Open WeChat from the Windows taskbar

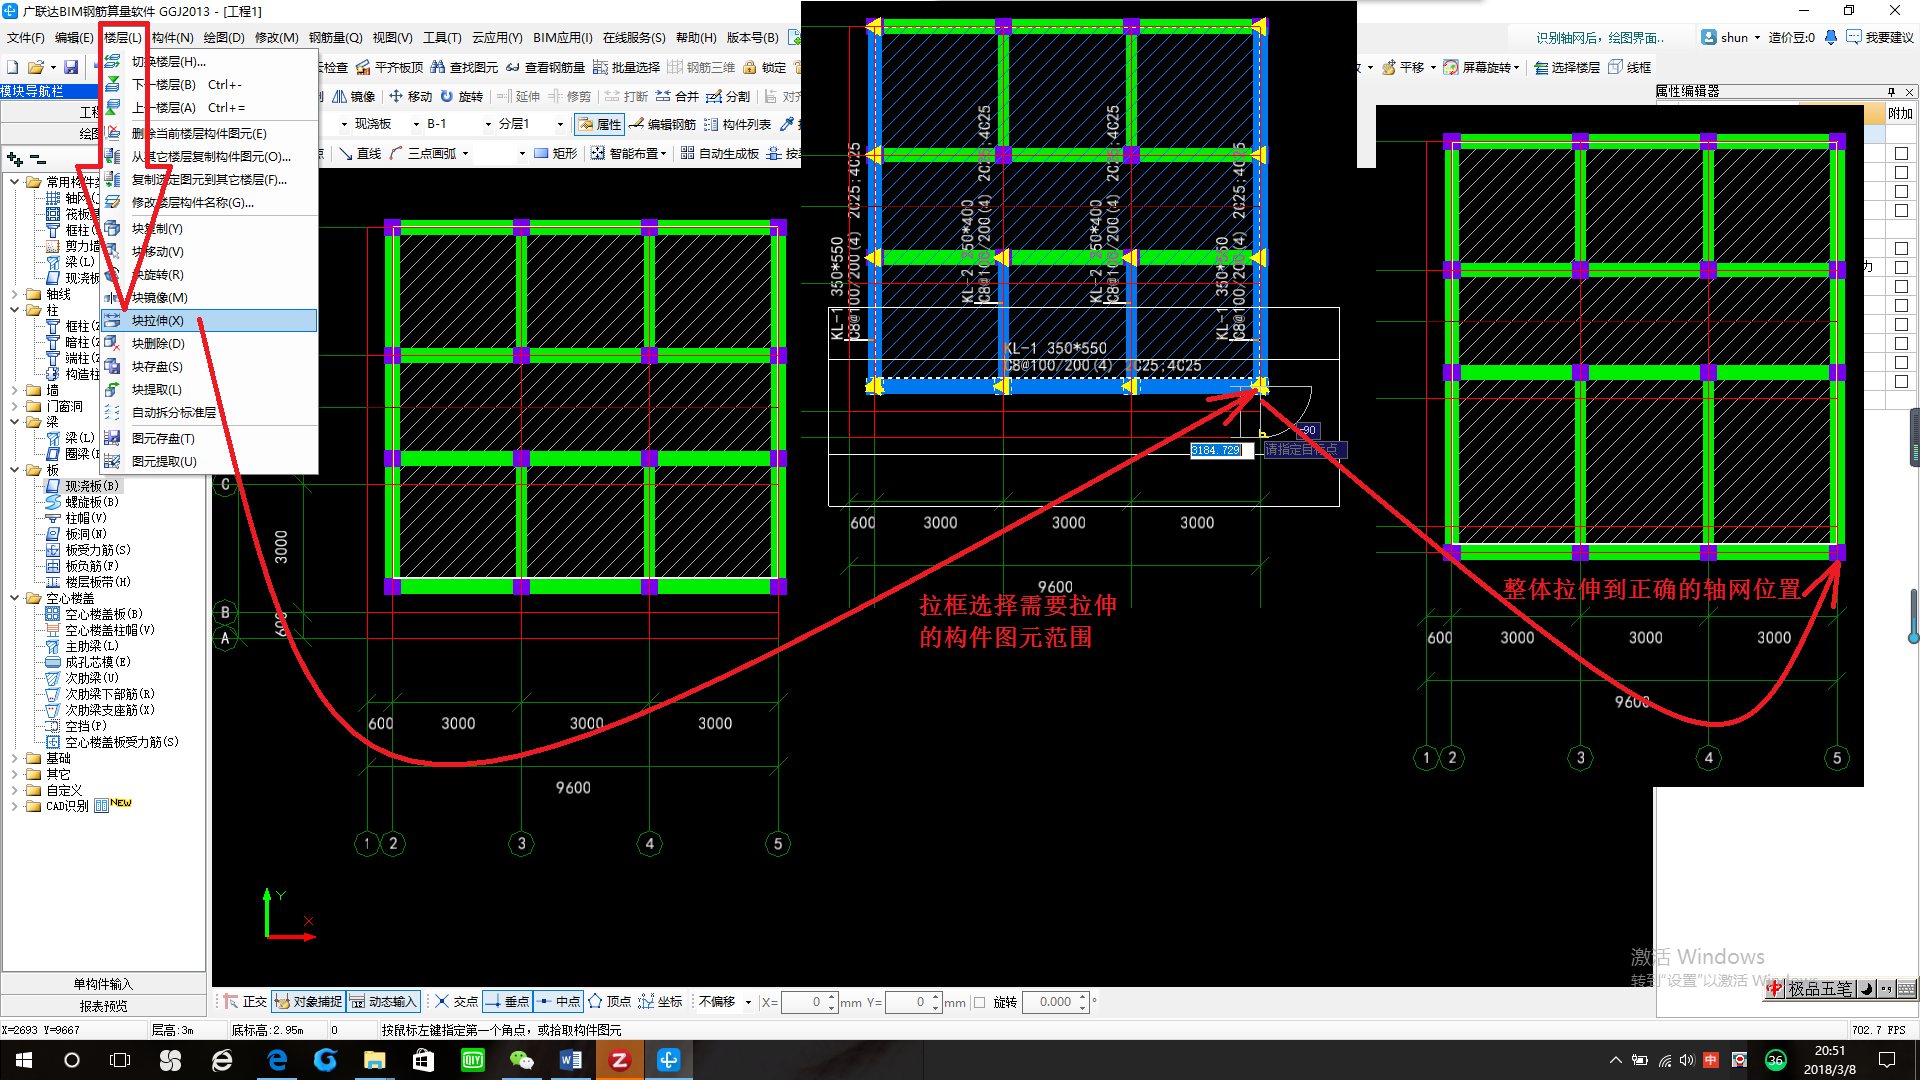point(521,1060)
